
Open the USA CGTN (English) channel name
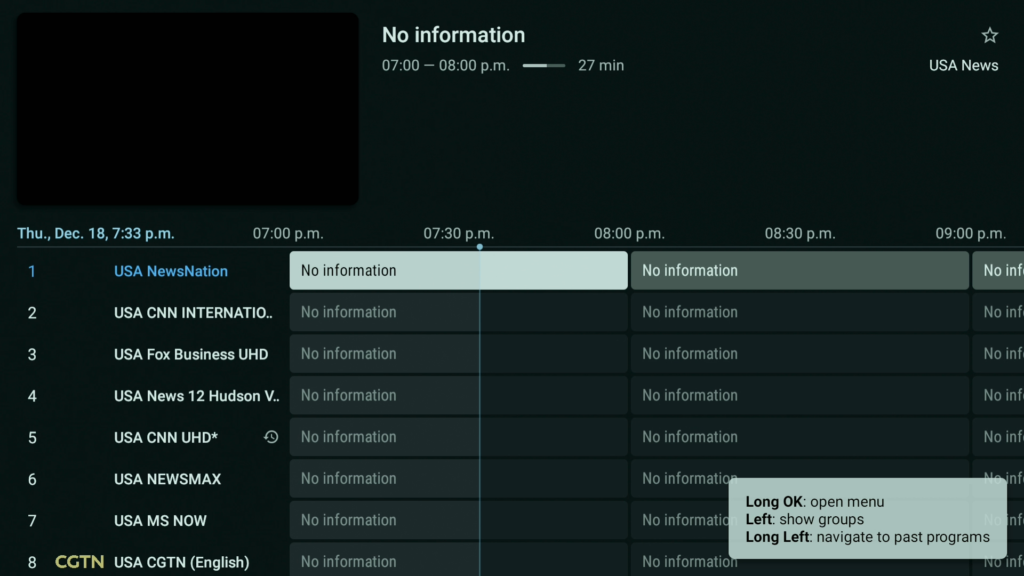tap(182, 562)
